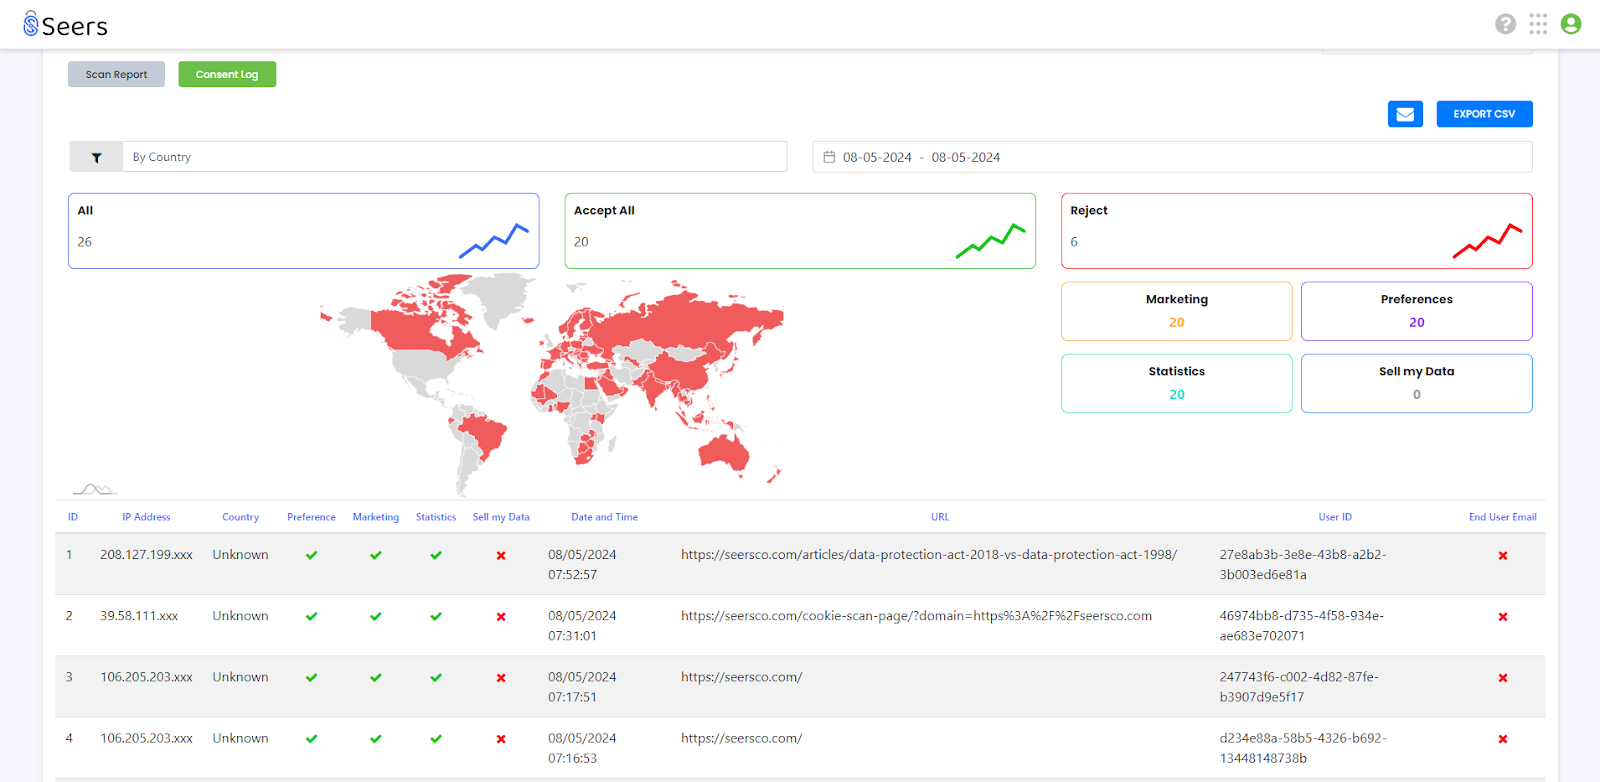Select the All summary card
Viewport: 1600px width, 782px height.
coord(304,231)
